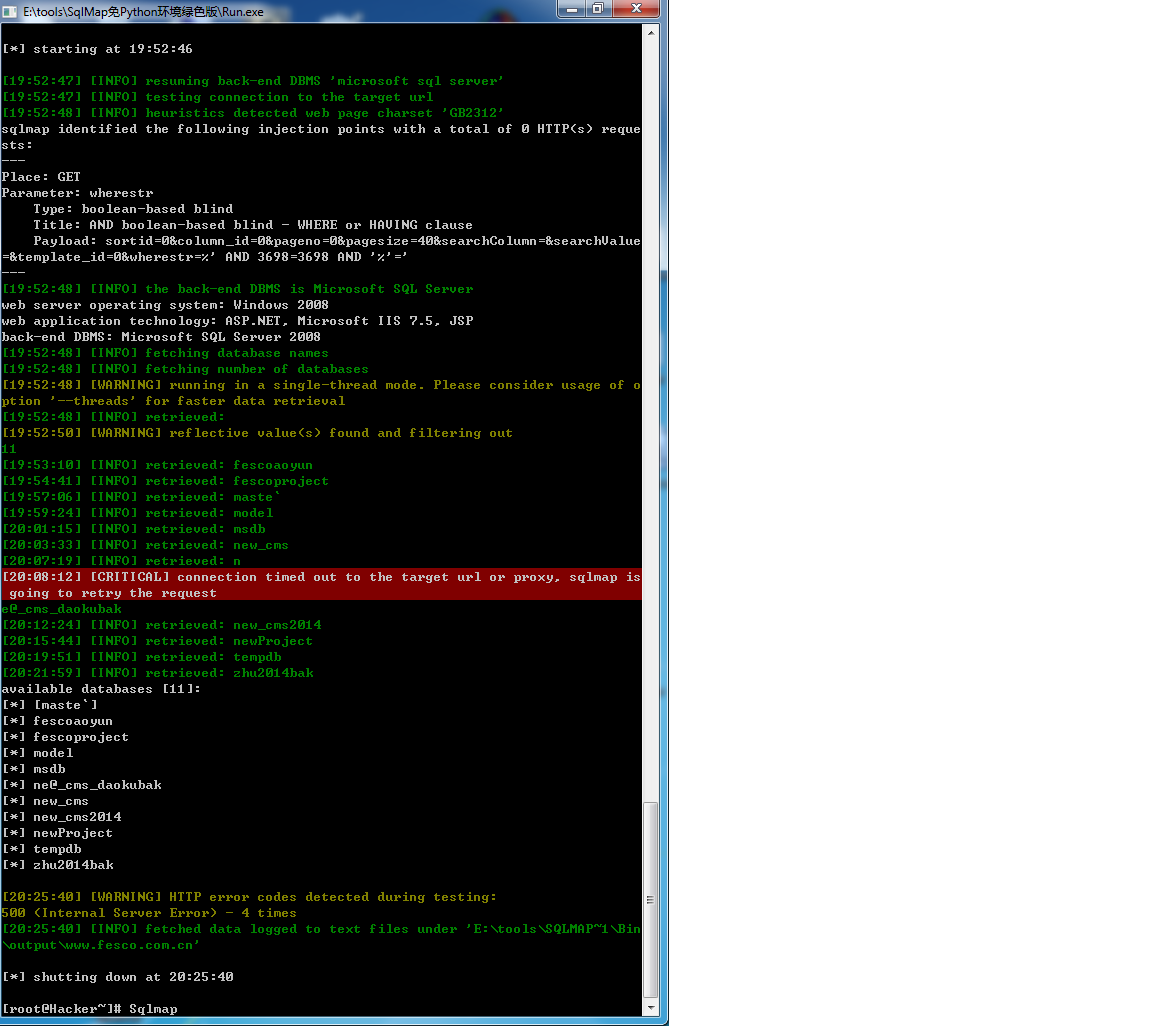Click 'shutting down at 20:25:40' line
Screen dimensions: 1152x1026
[x=118, y=977]
